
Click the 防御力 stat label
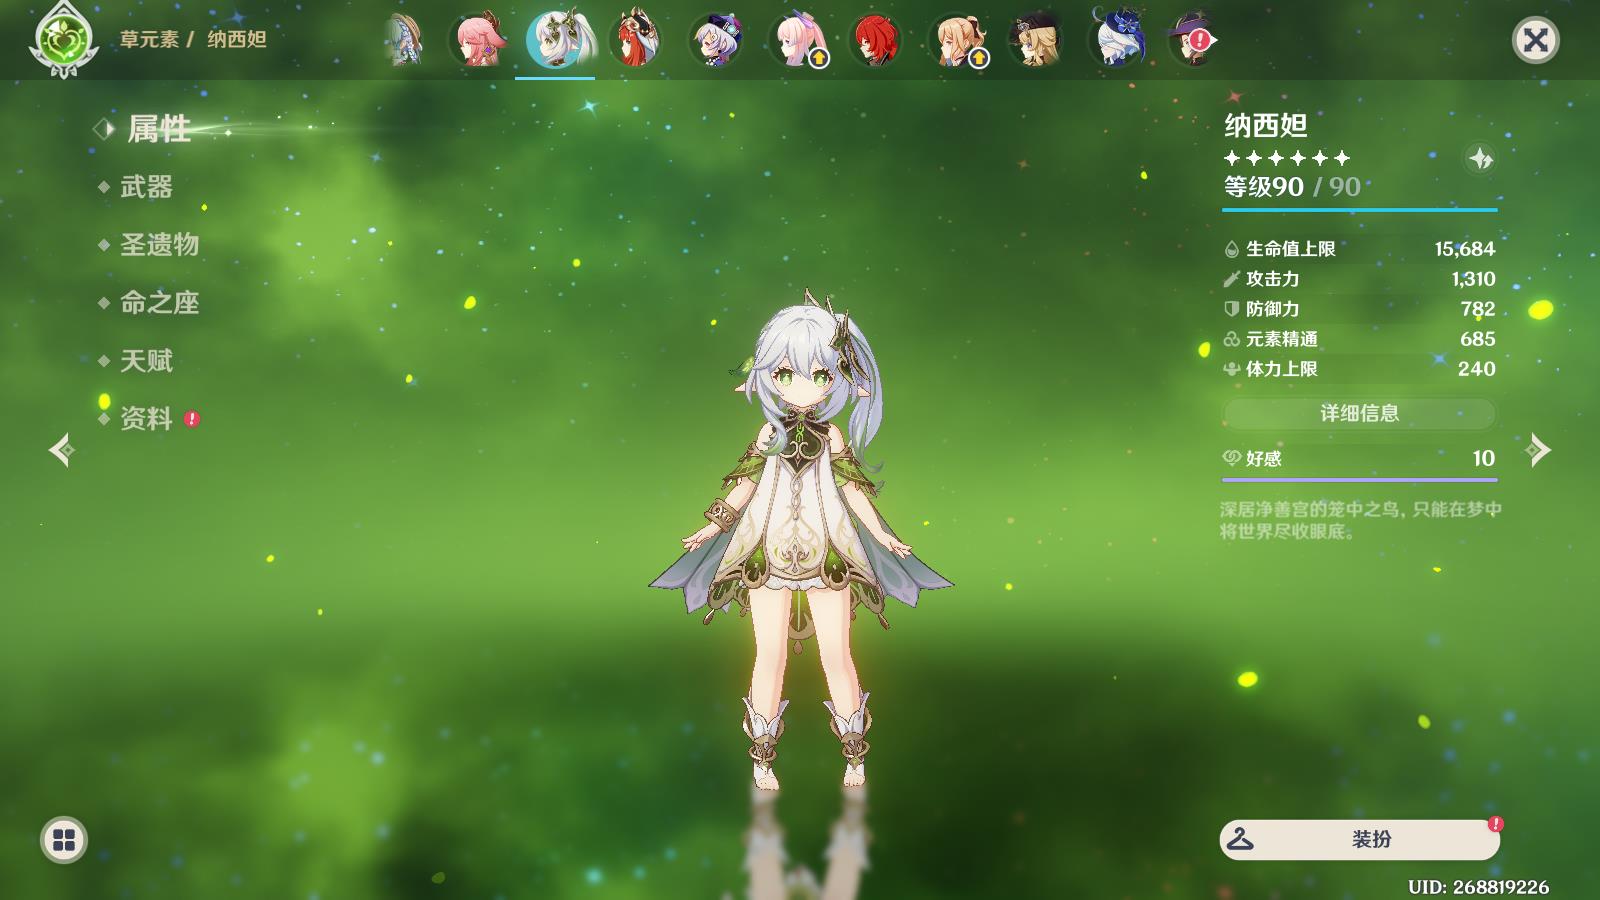pyautogui.click(x=1272, y=309)
